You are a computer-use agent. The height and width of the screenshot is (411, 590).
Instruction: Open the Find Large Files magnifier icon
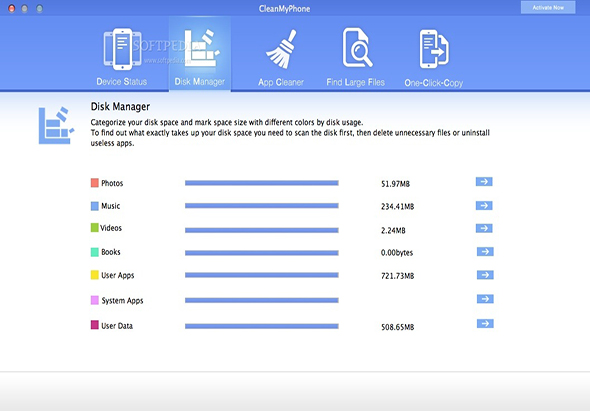pos(357,47)
